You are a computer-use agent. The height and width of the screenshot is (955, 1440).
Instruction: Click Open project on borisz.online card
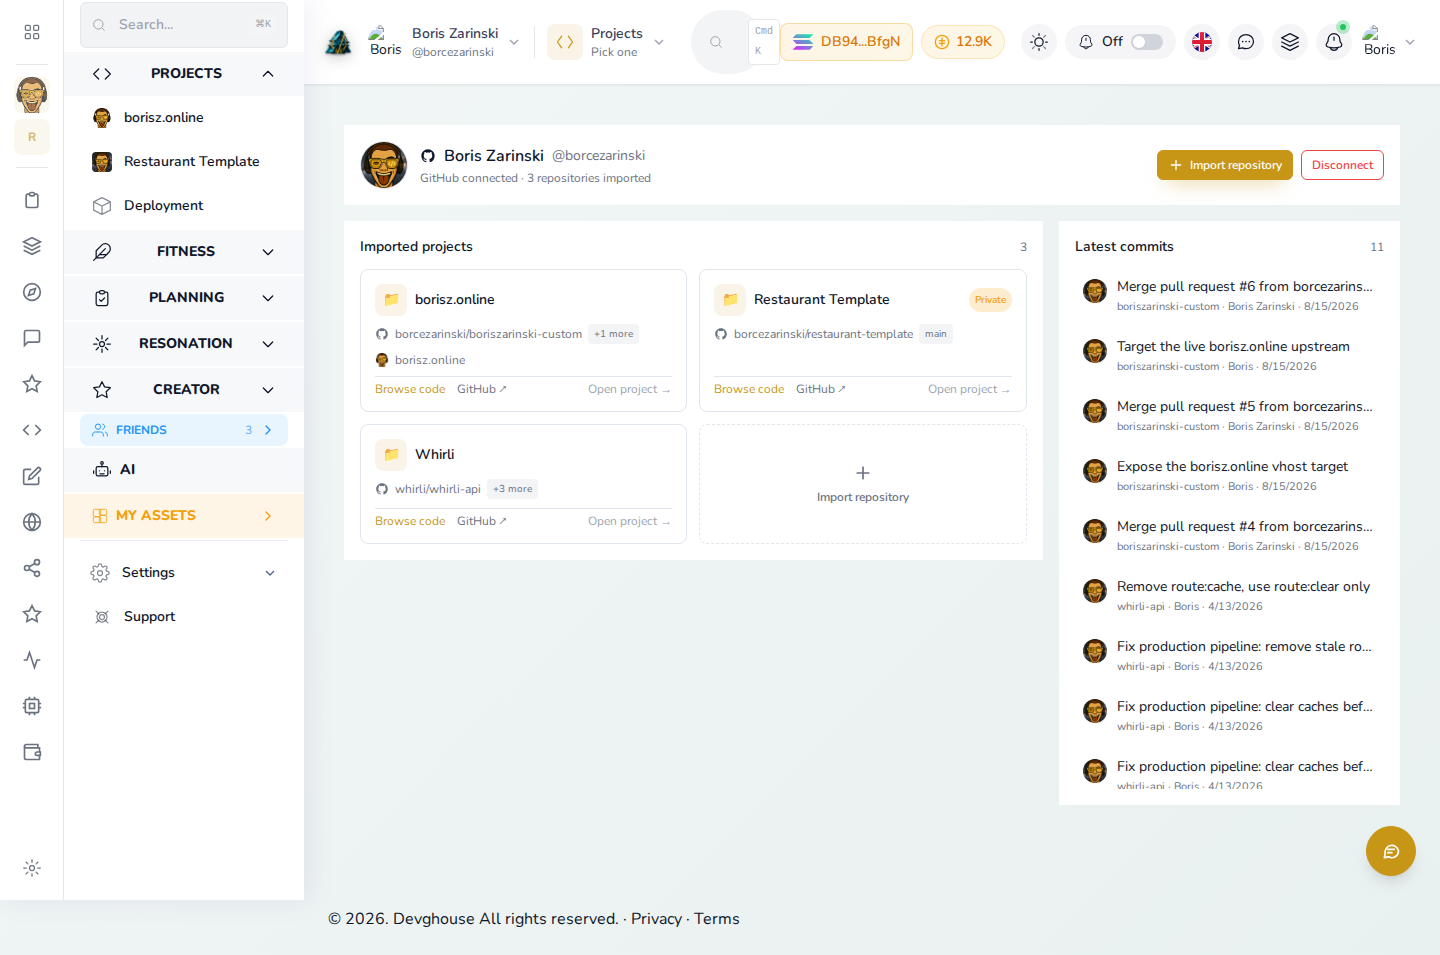tap(629, 389)
